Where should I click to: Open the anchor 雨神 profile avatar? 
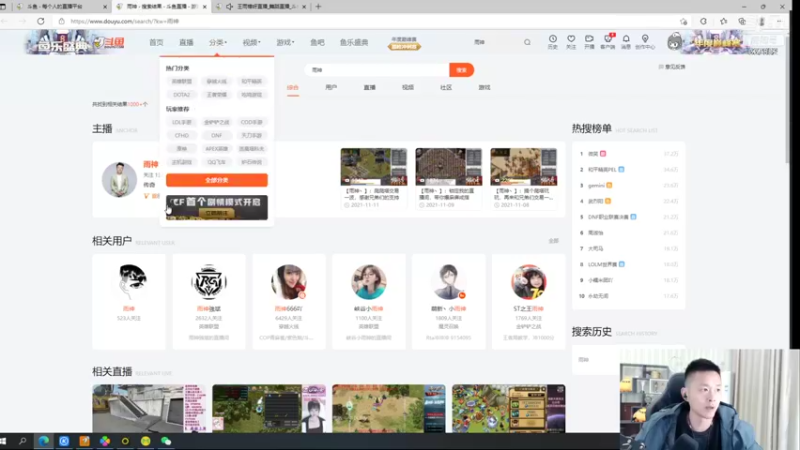coord(119,180)
